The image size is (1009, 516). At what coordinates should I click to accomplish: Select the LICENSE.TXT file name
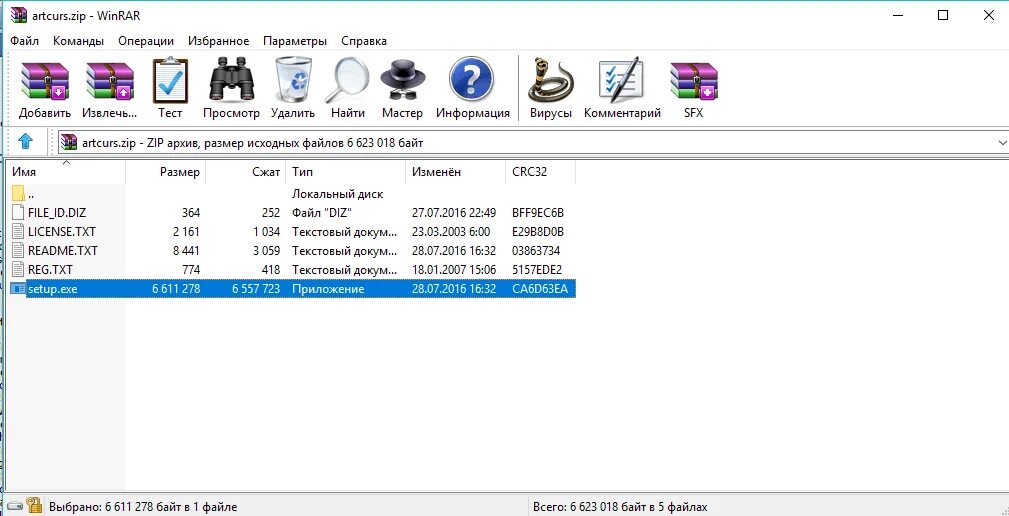point(62,232)
